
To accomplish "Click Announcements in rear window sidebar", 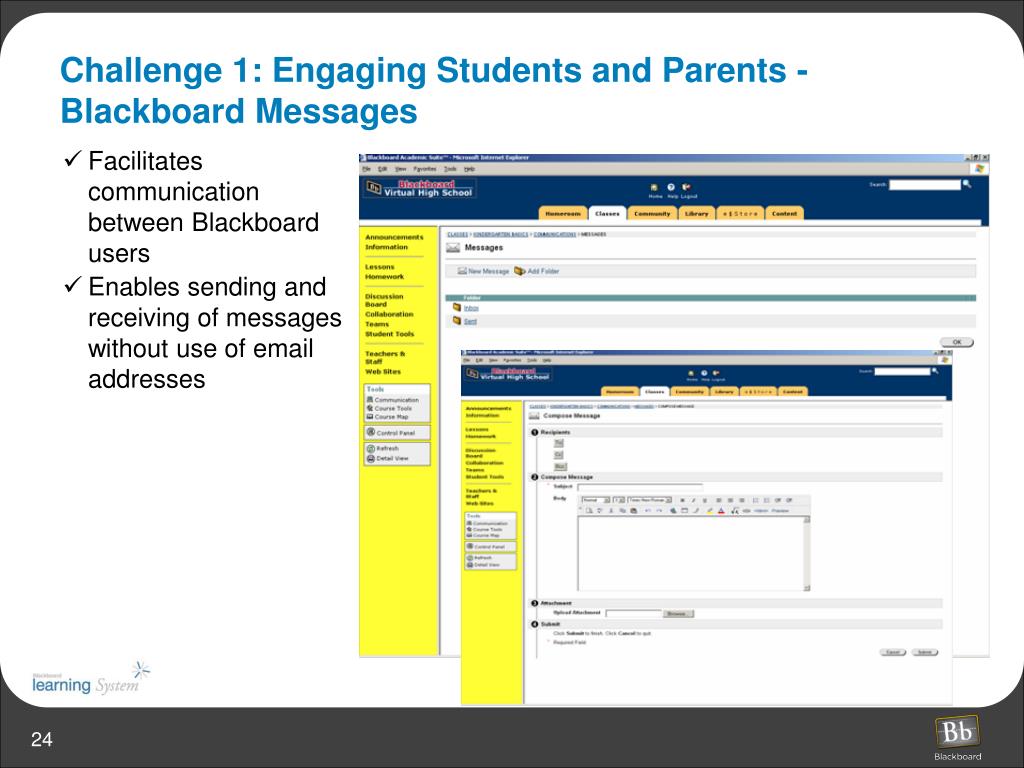I will coord(394,237).
